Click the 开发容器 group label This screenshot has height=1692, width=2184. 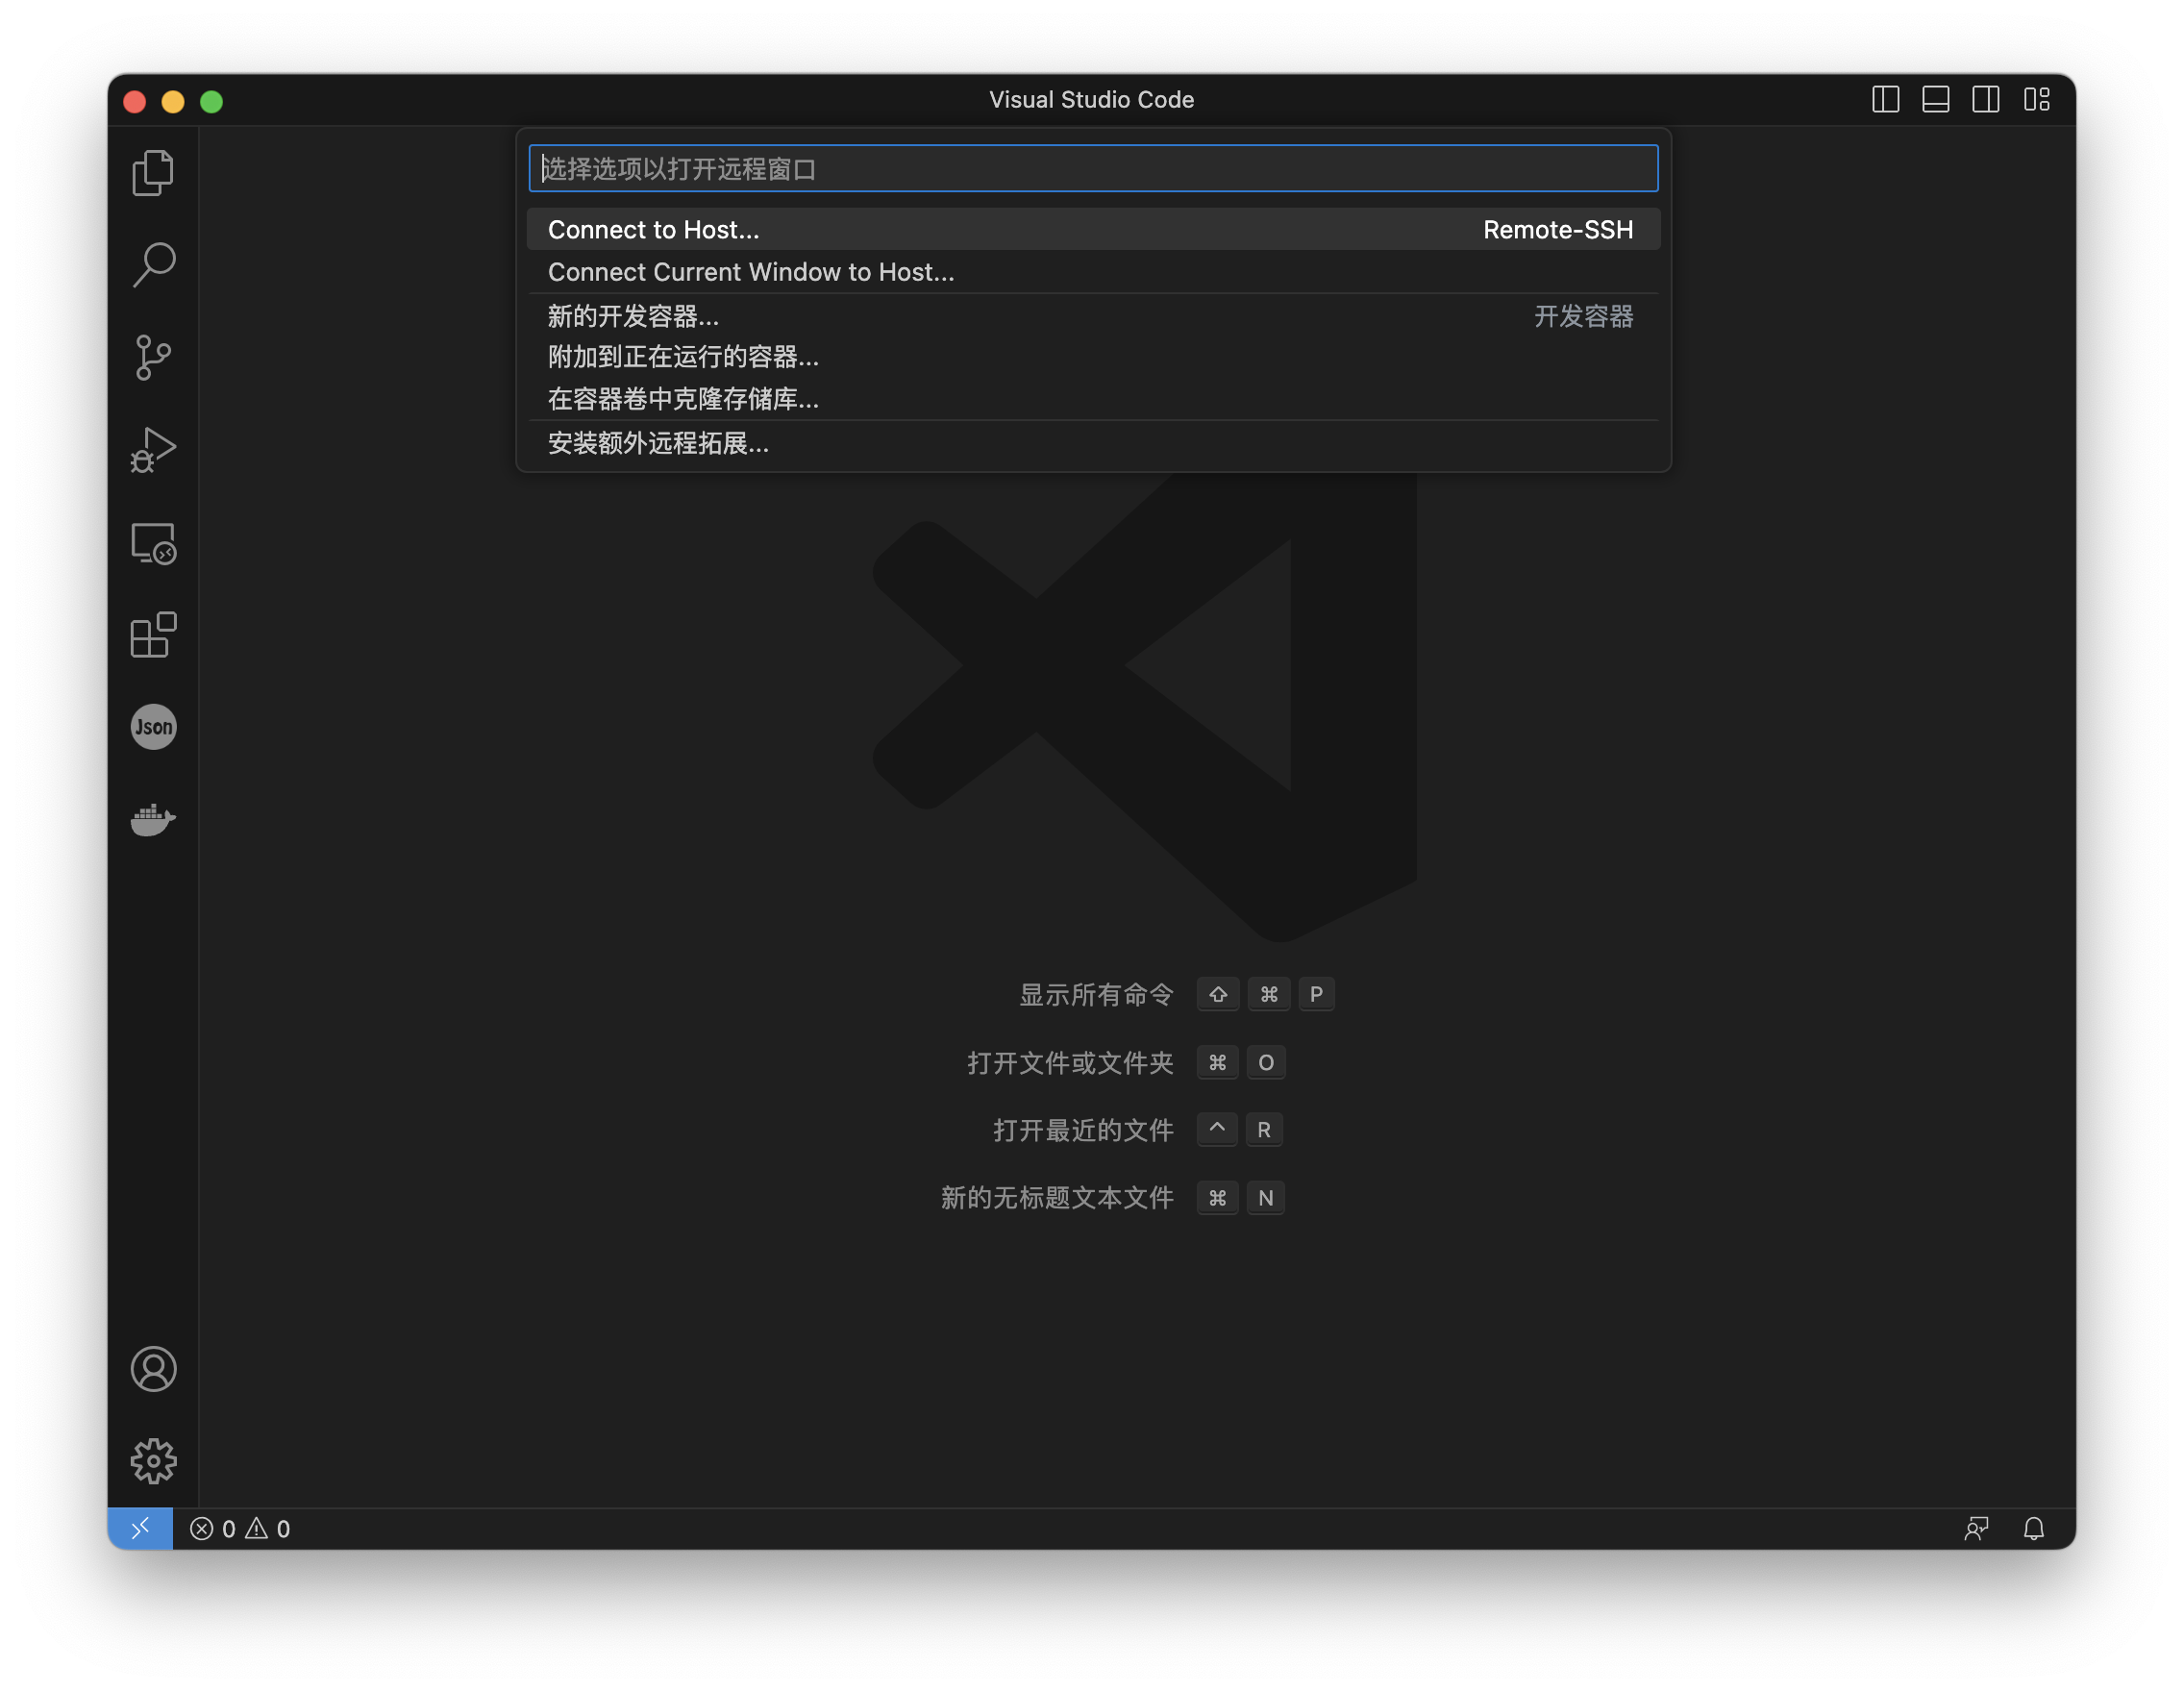(1583, 316)
